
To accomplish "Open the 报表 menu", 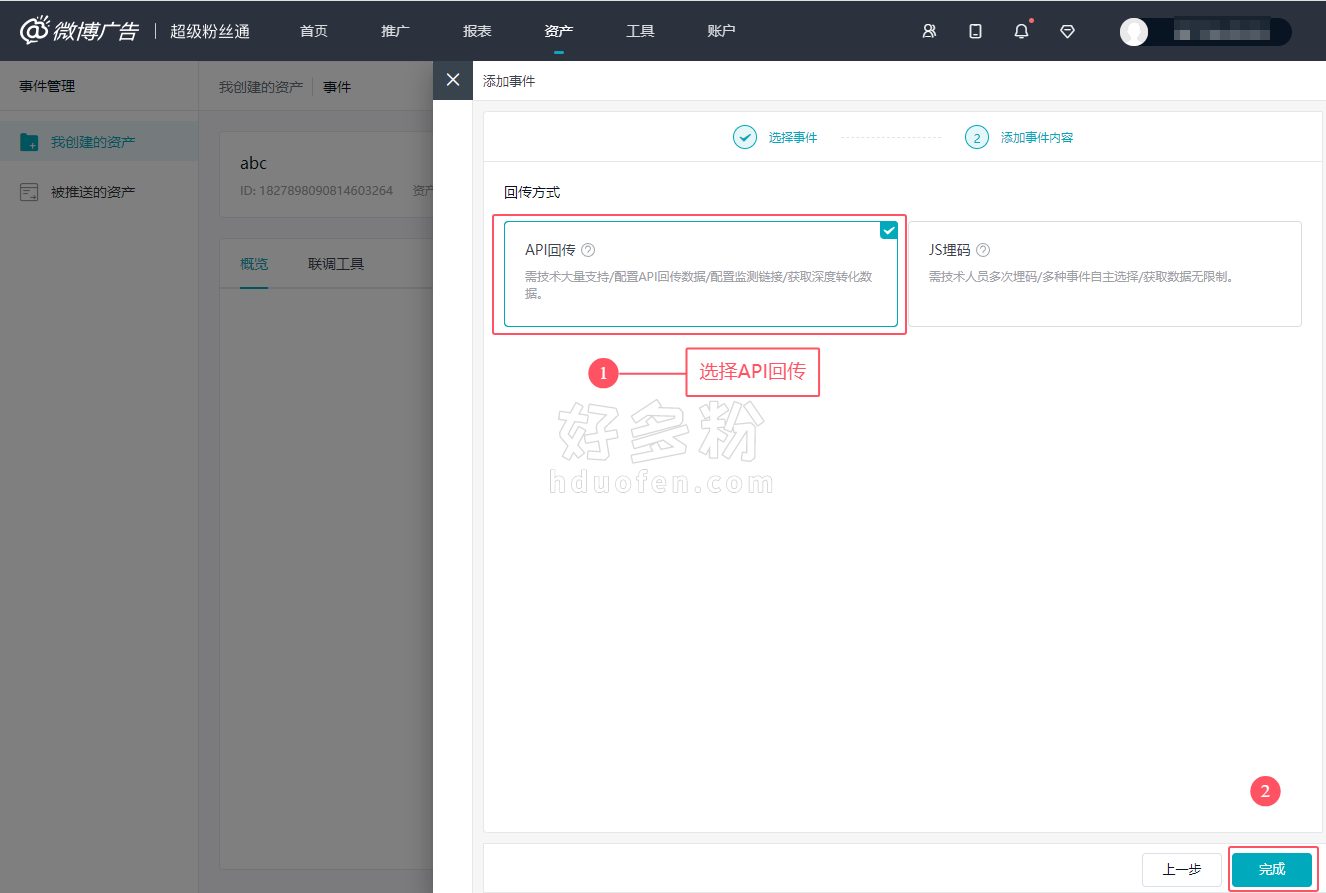I will click(x=477, y=31).
